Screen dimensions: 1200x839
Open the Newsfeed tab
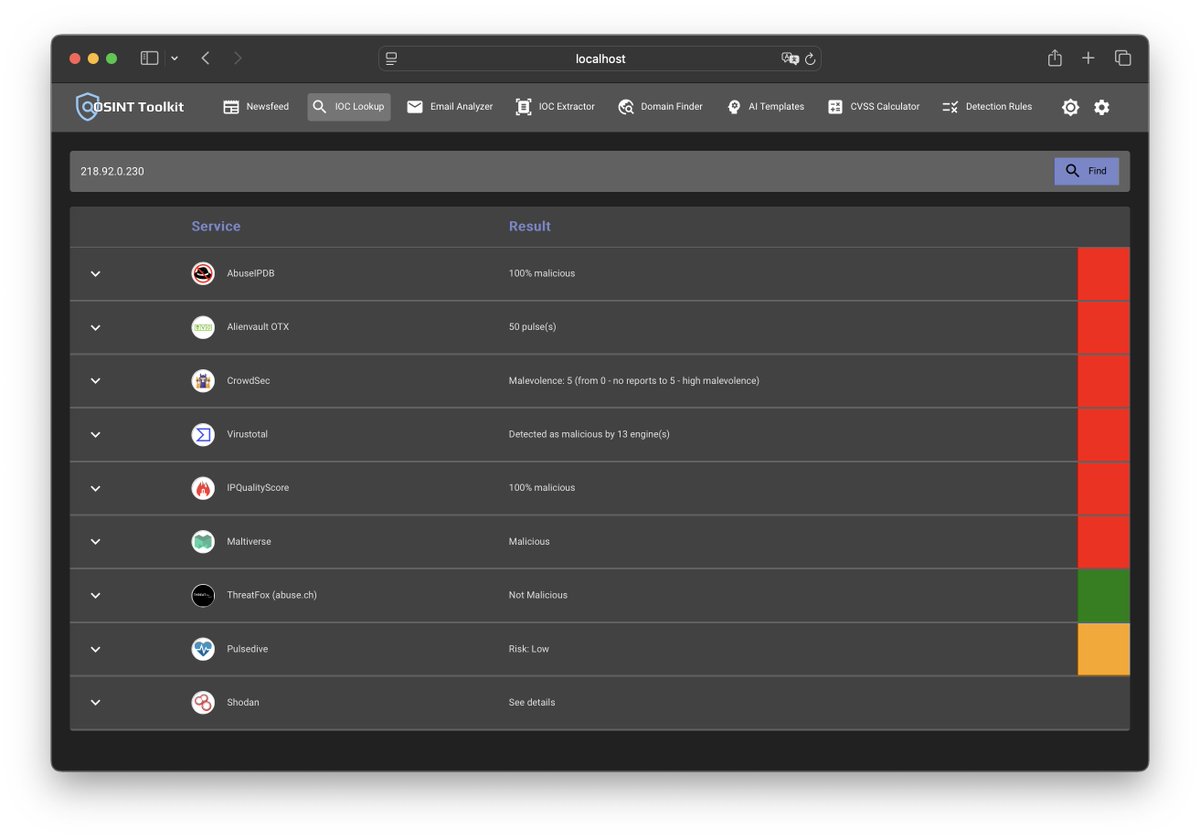pyautogui.click(x=256, y=106)
